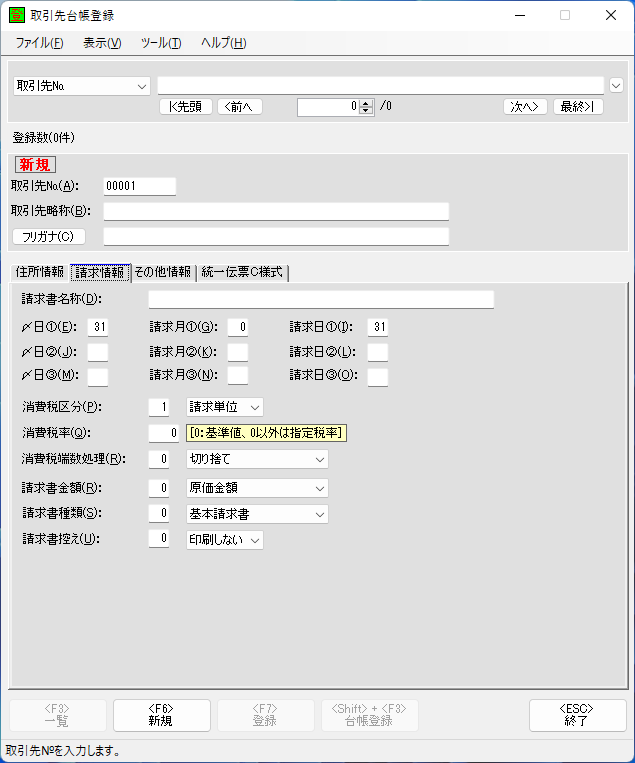The height and width of the screenshot is (763, 635).
Task: Click the フリガナ text input field
Action: [276, 236]
